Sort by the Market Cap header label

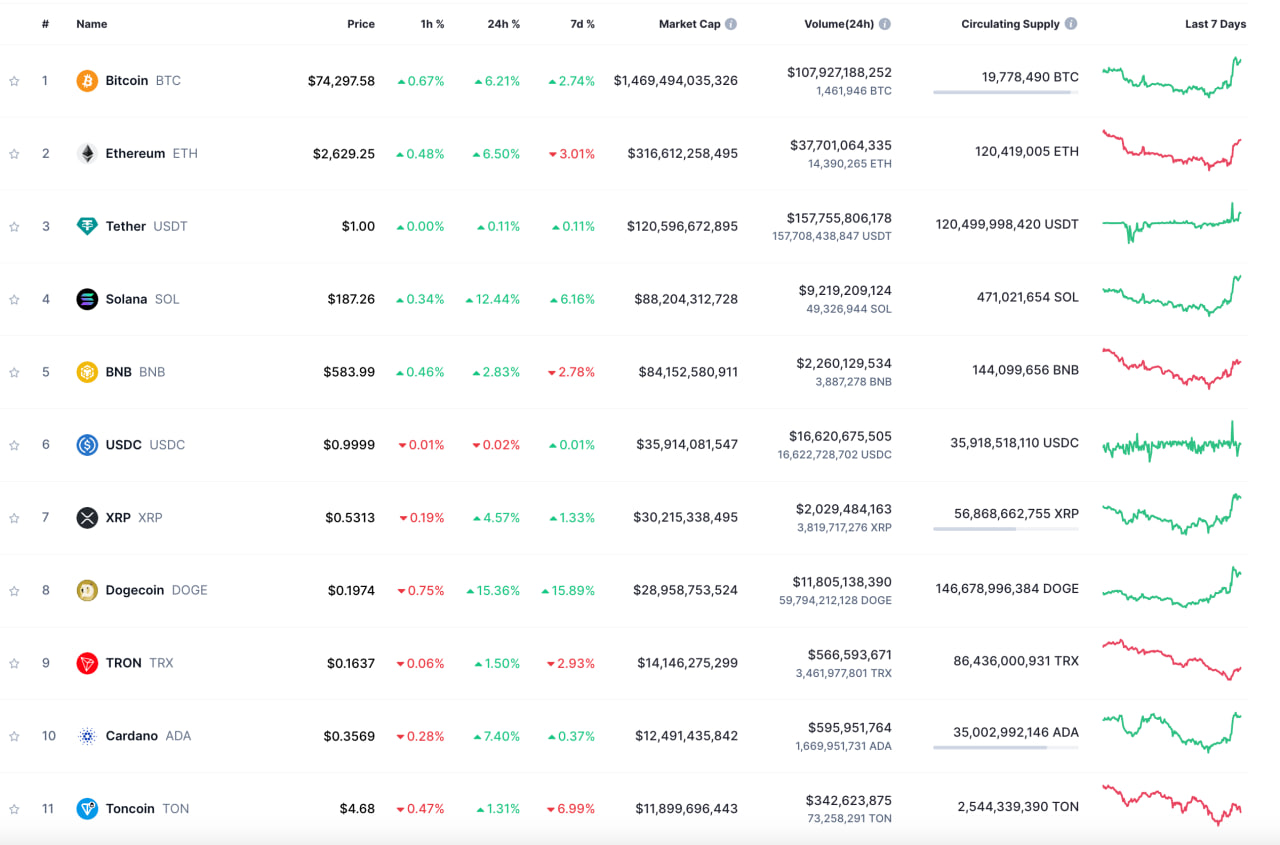689,24
